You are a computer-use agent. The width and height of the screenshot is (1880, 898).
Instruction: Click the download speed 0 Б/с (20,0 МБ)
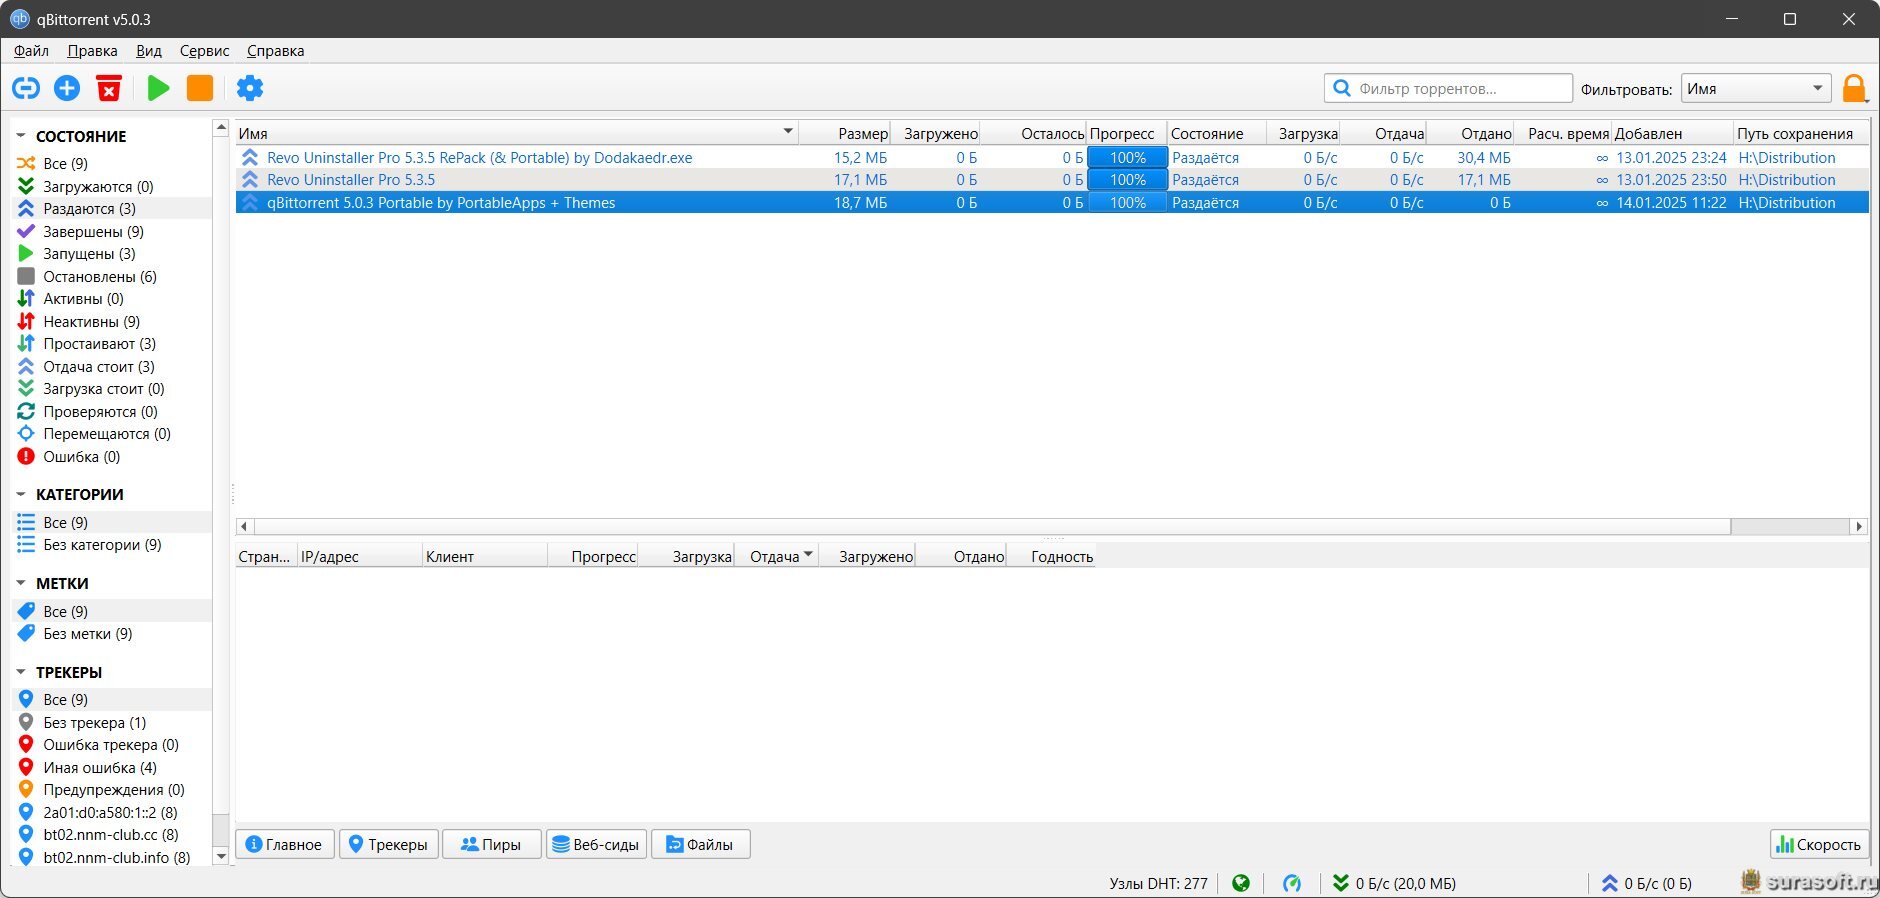(1394, 883)
